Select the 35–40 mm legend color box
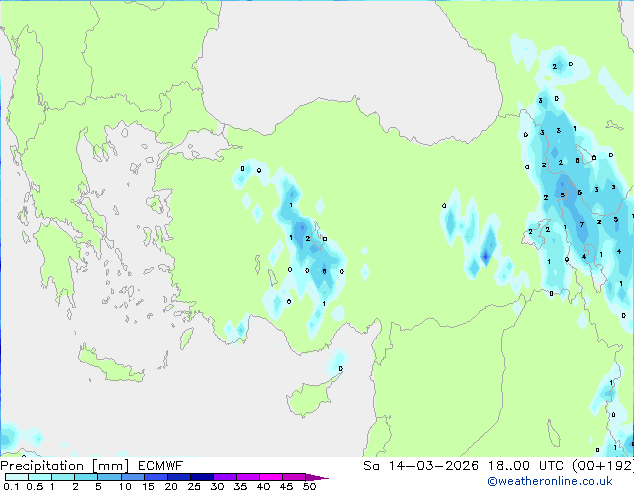This screenshot has height=490, width=634. coord(248,477)
